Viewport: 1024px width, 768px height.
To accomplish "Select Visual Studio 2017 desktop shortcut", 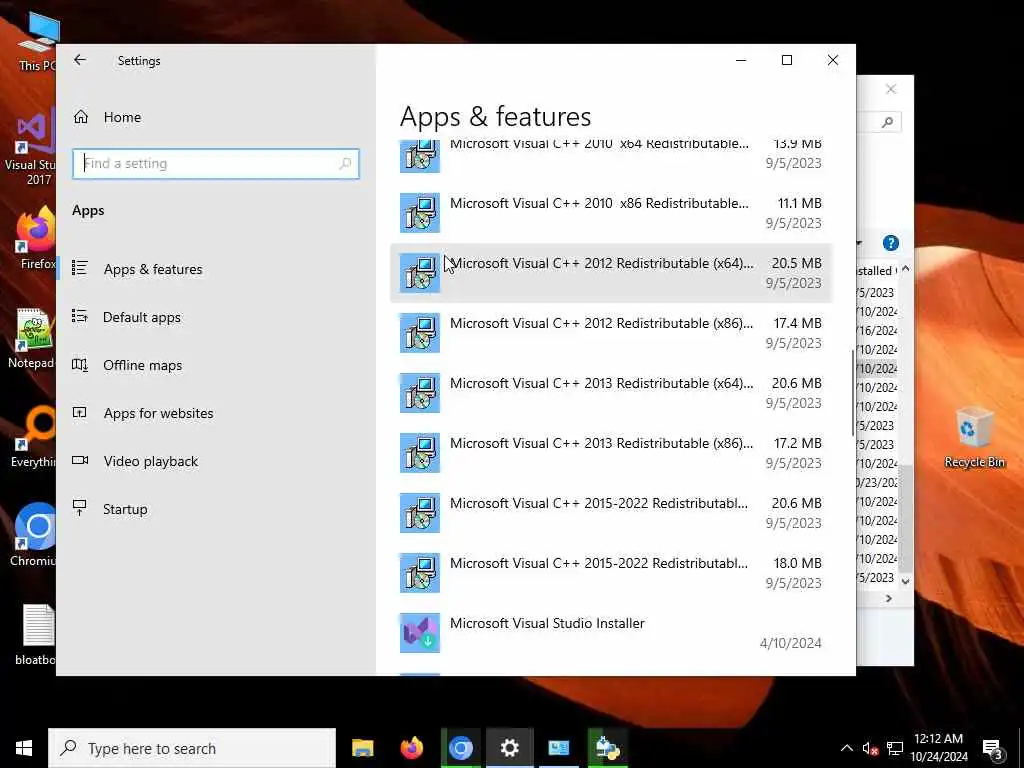I will click(x=31, y=148).
